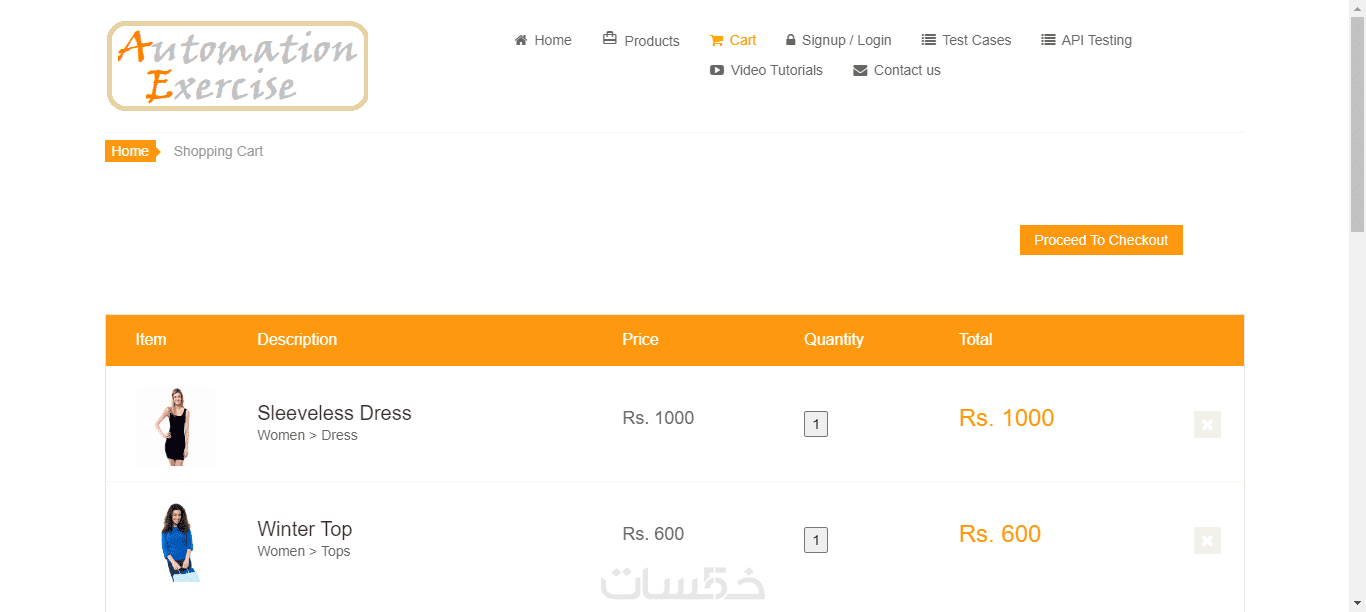This screenshot has height=612, width=1366.
Task: Click the Sleeveless Dress quantity box
Action: click(x=816, y=425)
